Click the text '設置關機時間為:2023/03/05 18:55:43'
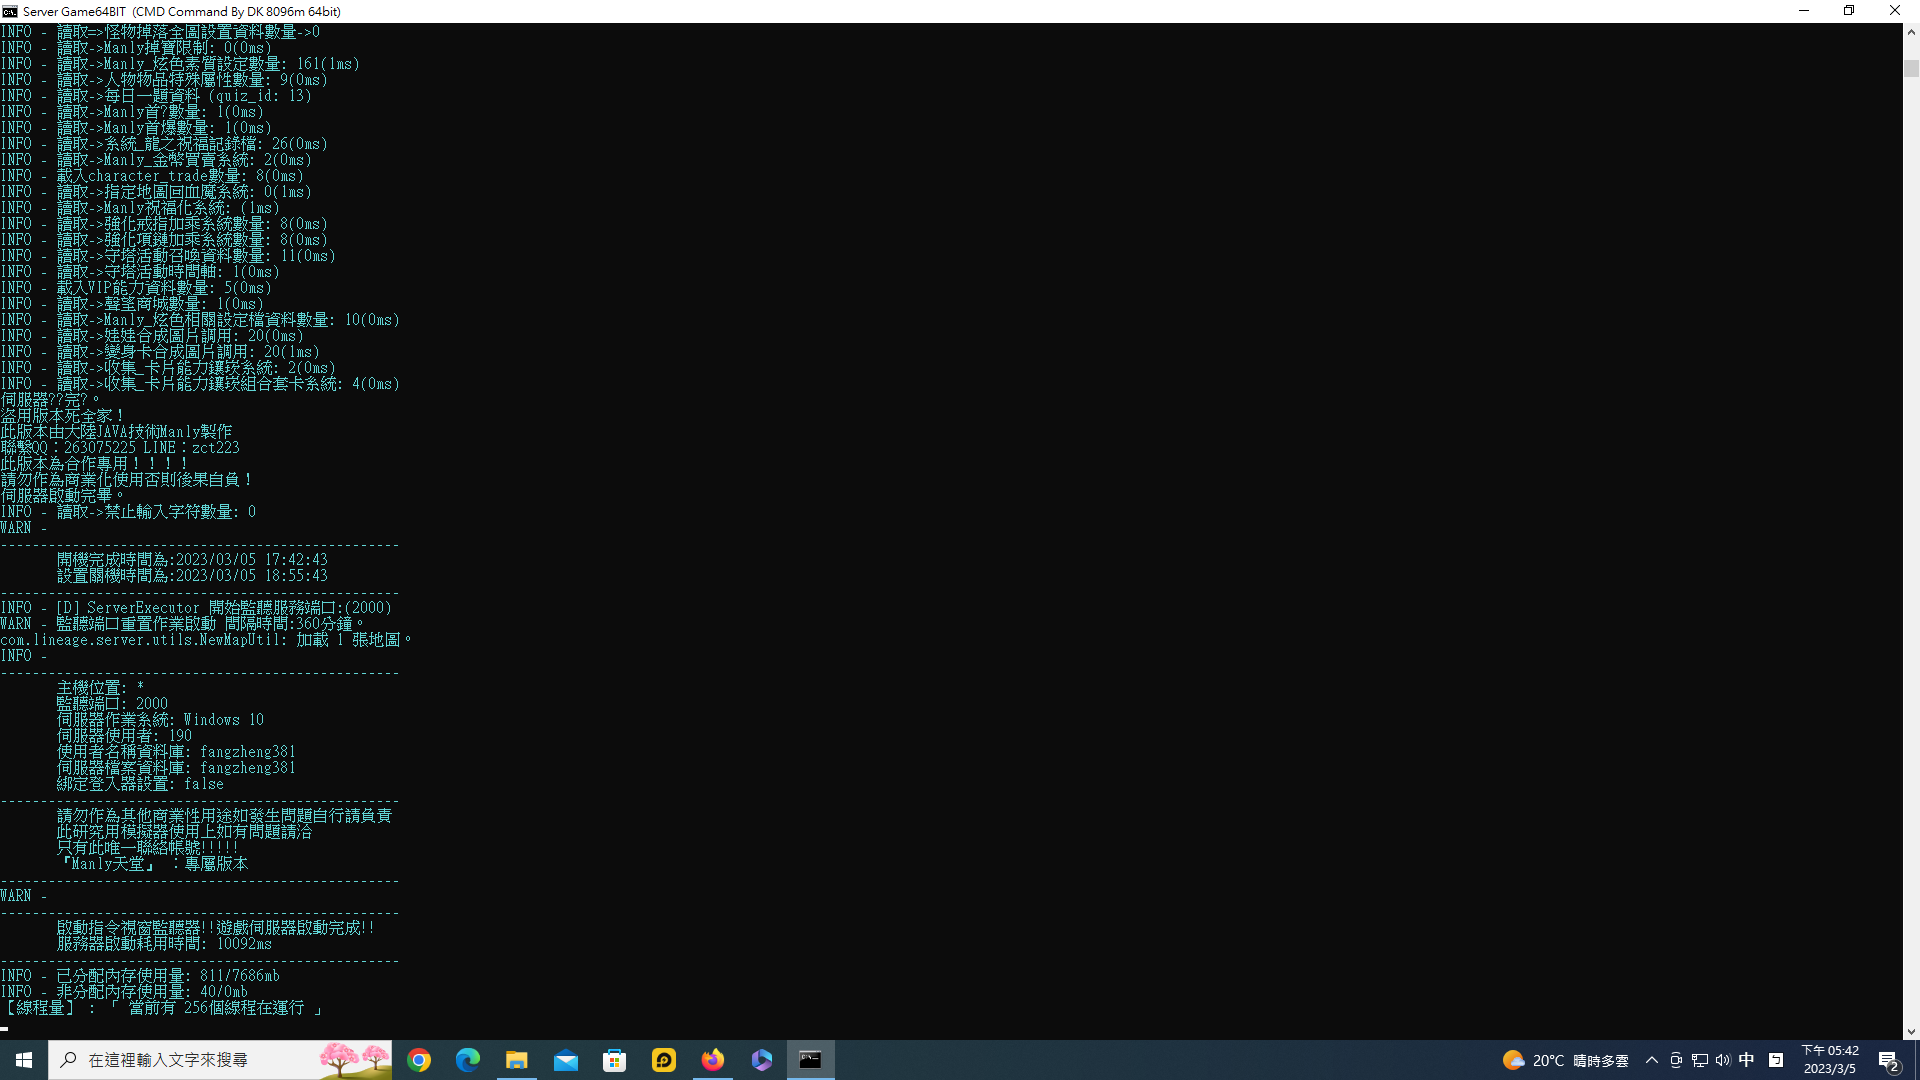 click(x=192, y=576)
